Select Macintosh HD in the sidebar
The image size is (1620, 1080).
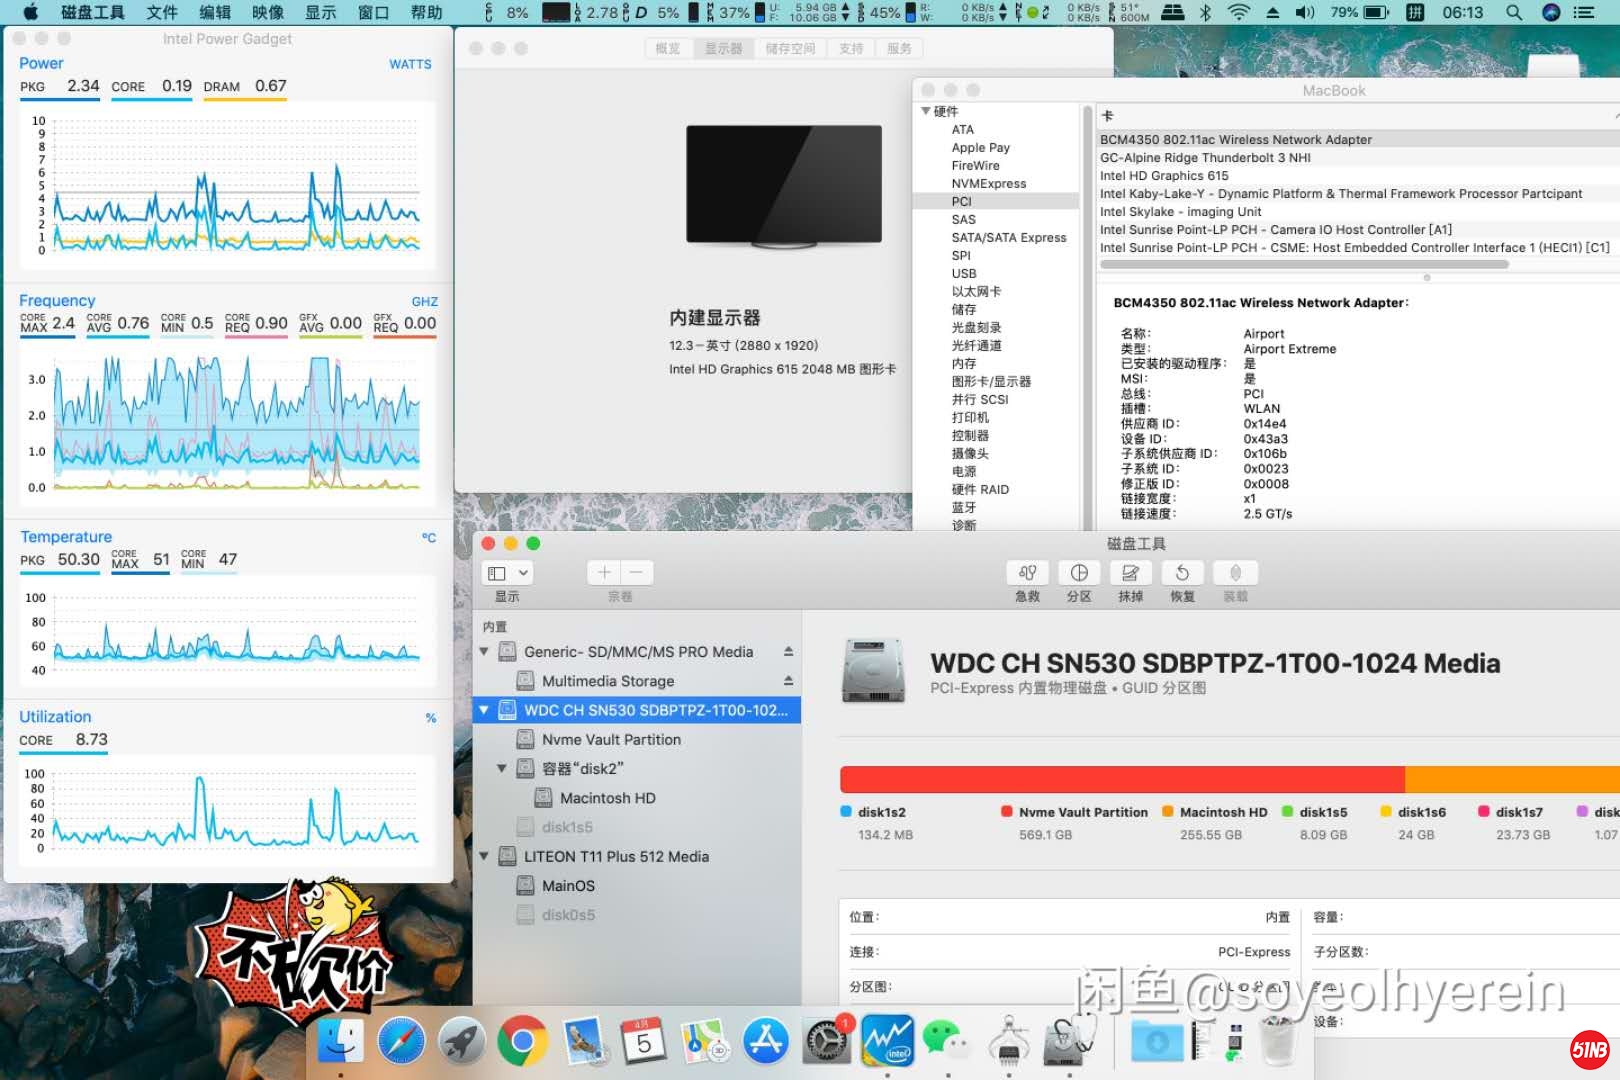607,798
